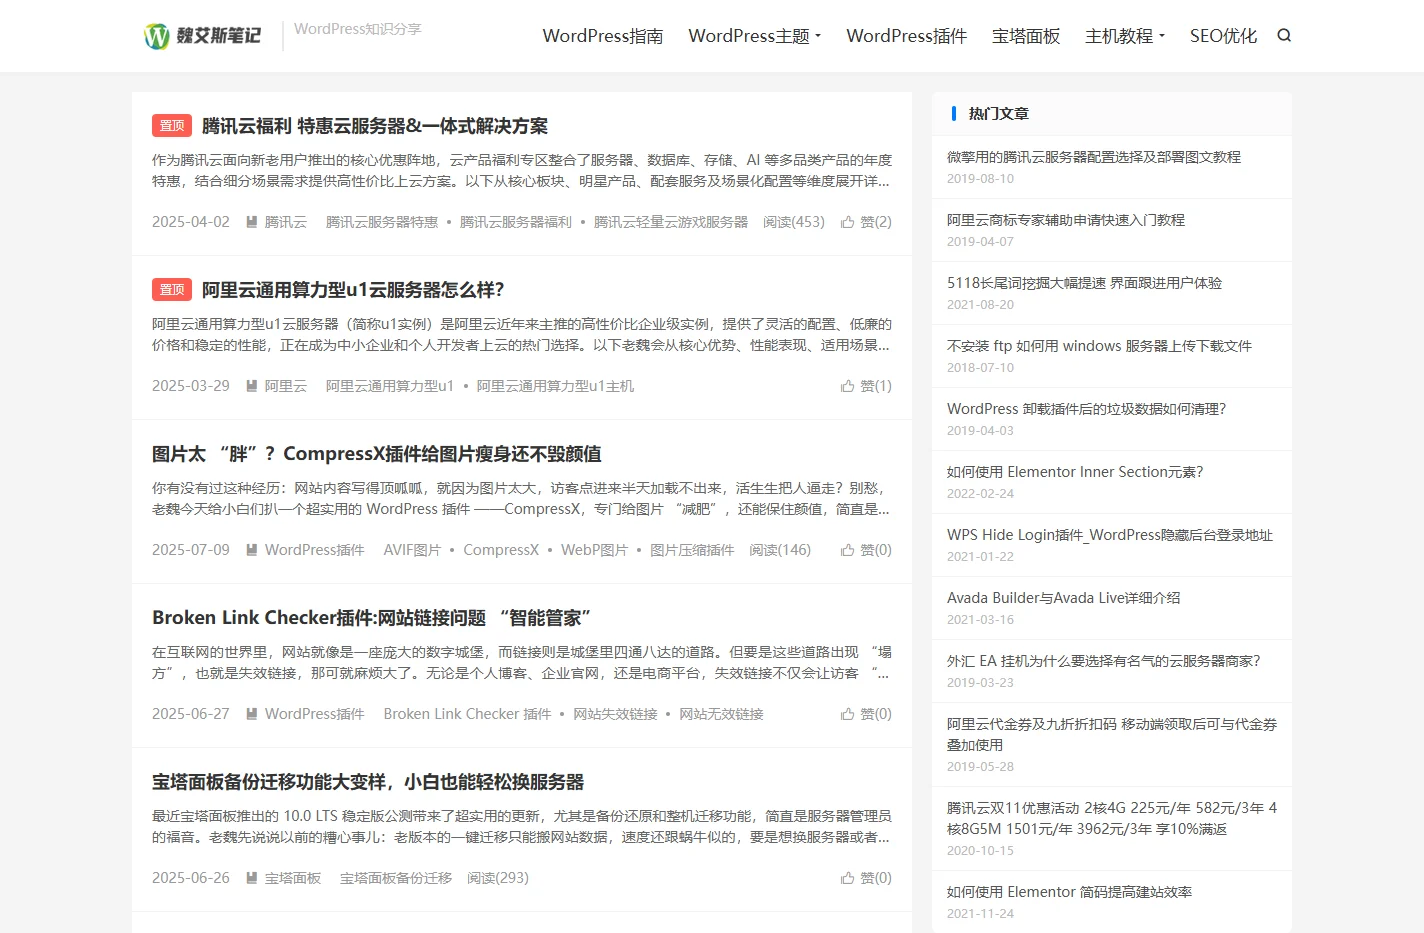Open Broken Link Checker插件 article title
1424x933 pixels.
pos(372,618)
